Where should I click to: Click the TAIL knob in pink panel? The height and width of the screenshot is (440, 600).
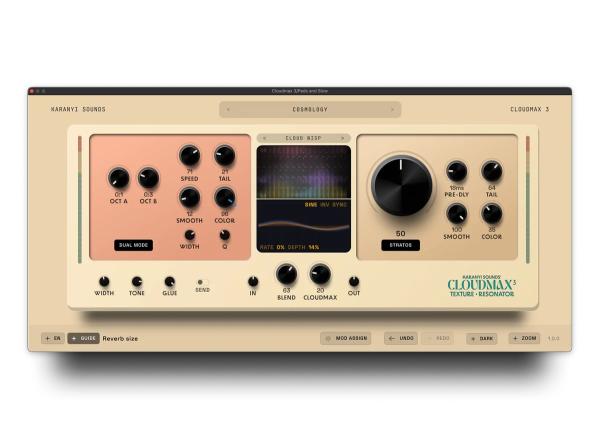225,155
